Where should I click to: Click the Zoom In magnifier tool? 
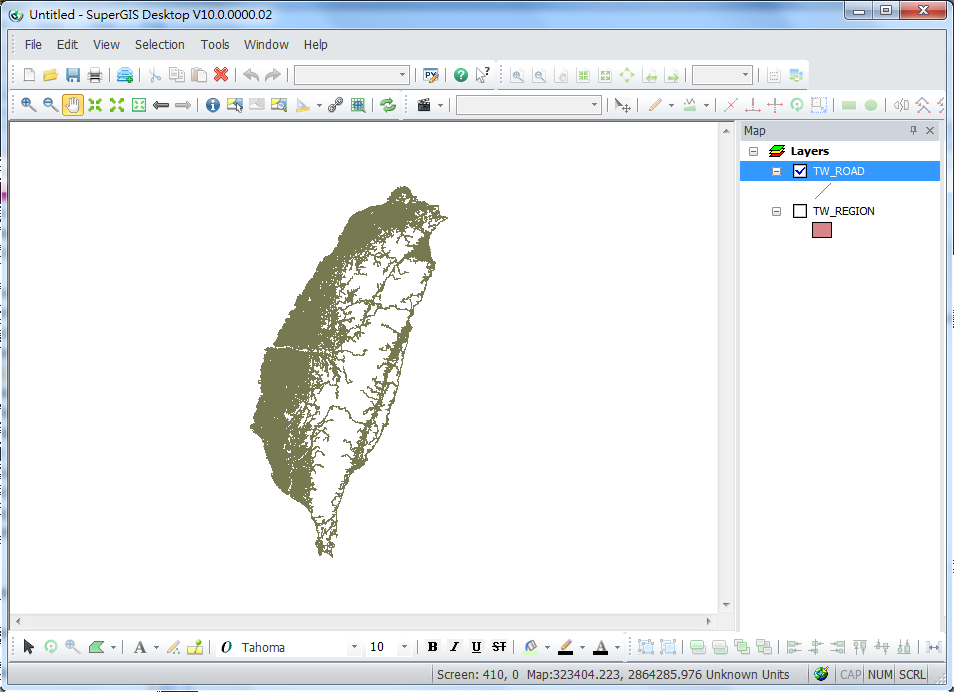28,105
